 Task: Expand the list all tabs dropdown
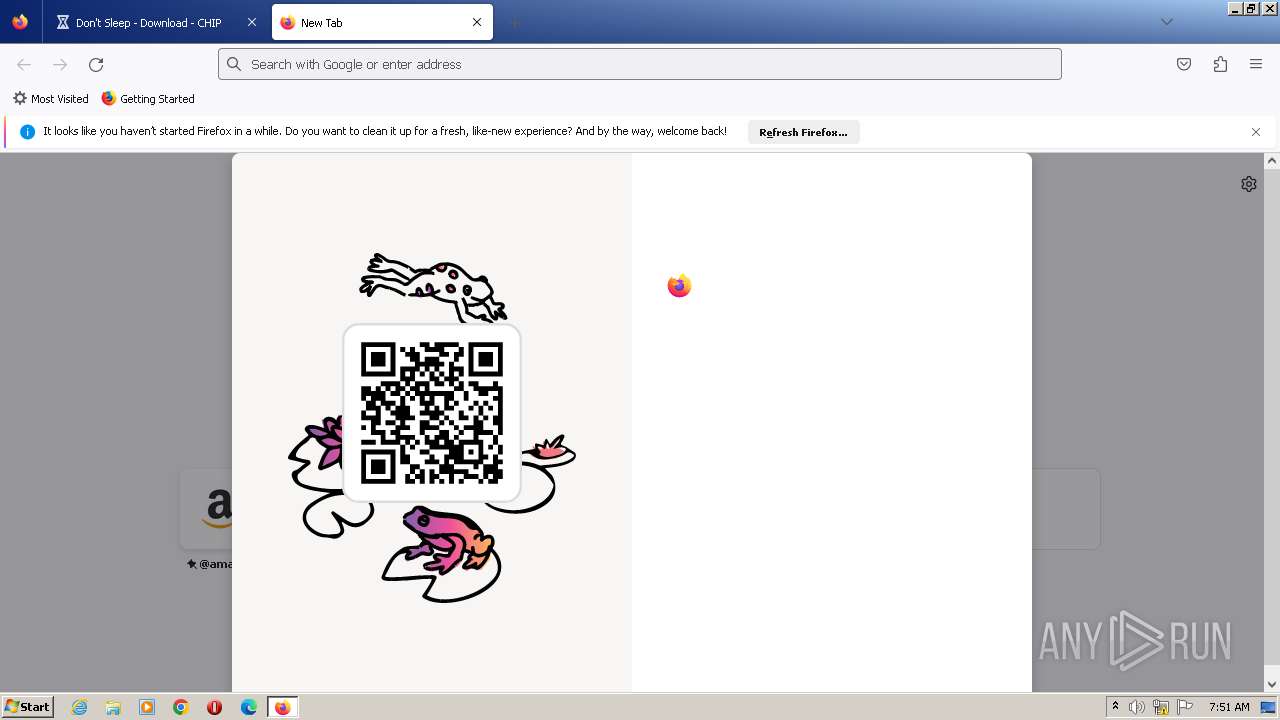tap(1166, 22)
